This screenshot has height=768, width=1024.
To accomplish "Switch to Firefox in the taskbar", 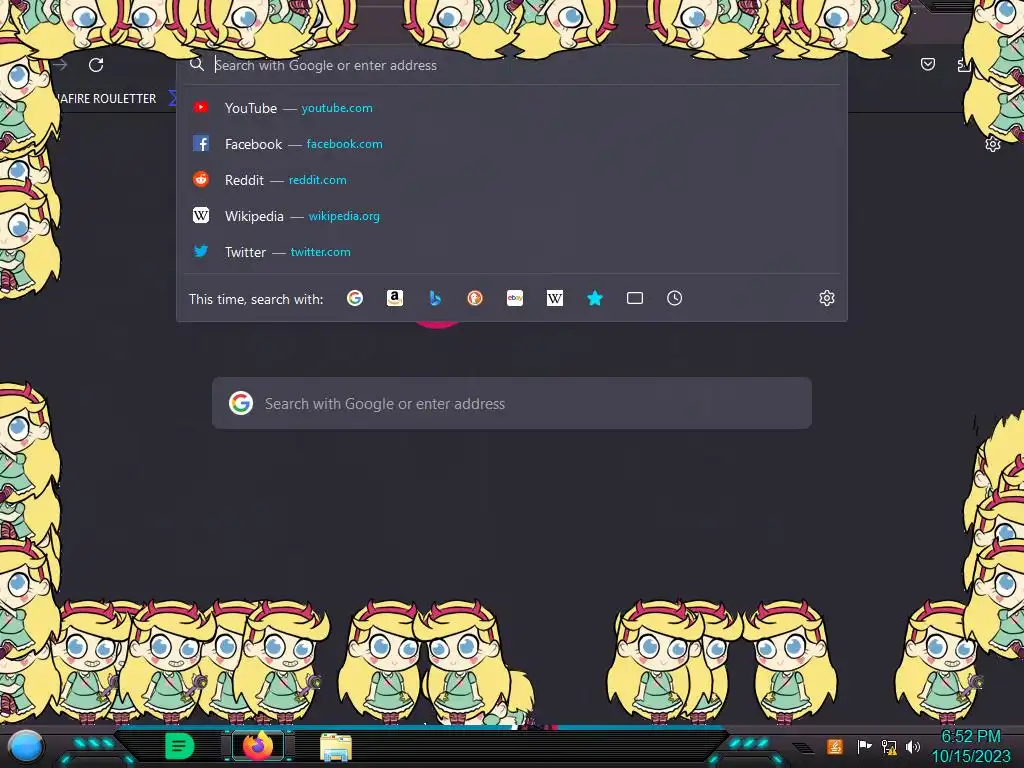I will point(258,746).
